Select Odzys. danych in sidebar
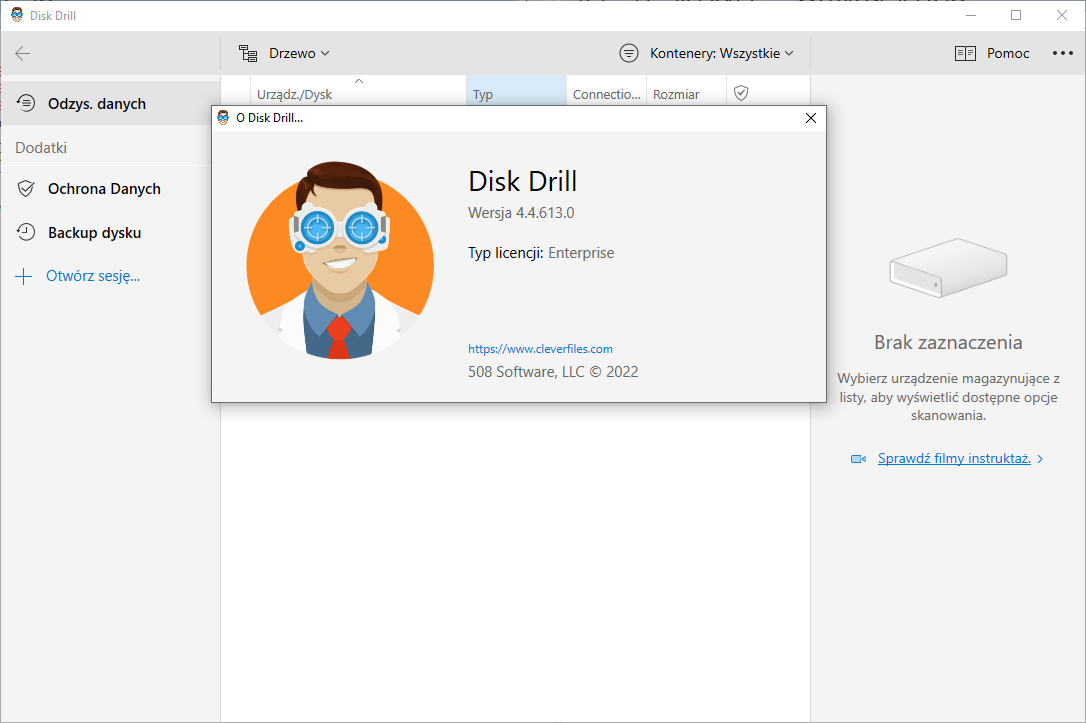Viewport: 1086px width, 723px height. [111, 103]
